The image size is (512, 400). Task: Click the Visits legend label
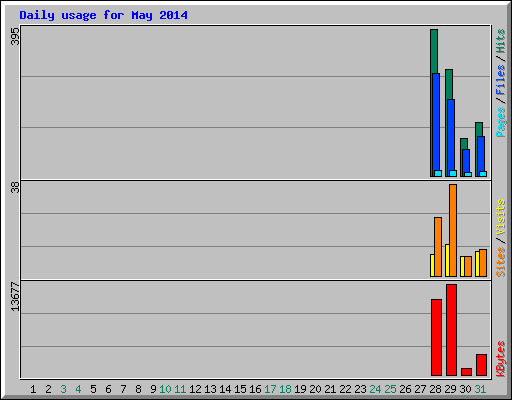(501, 217)
